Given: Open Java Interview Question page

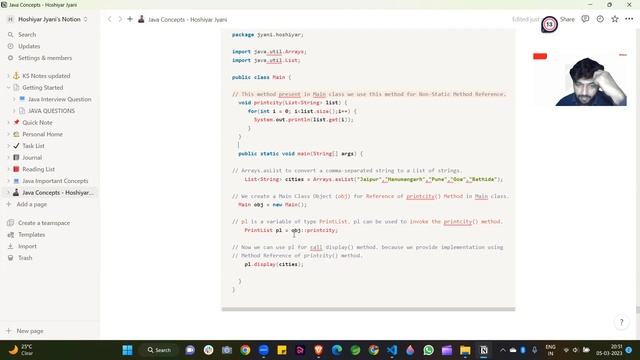Looking at the screenshot, I should [60, 99].
